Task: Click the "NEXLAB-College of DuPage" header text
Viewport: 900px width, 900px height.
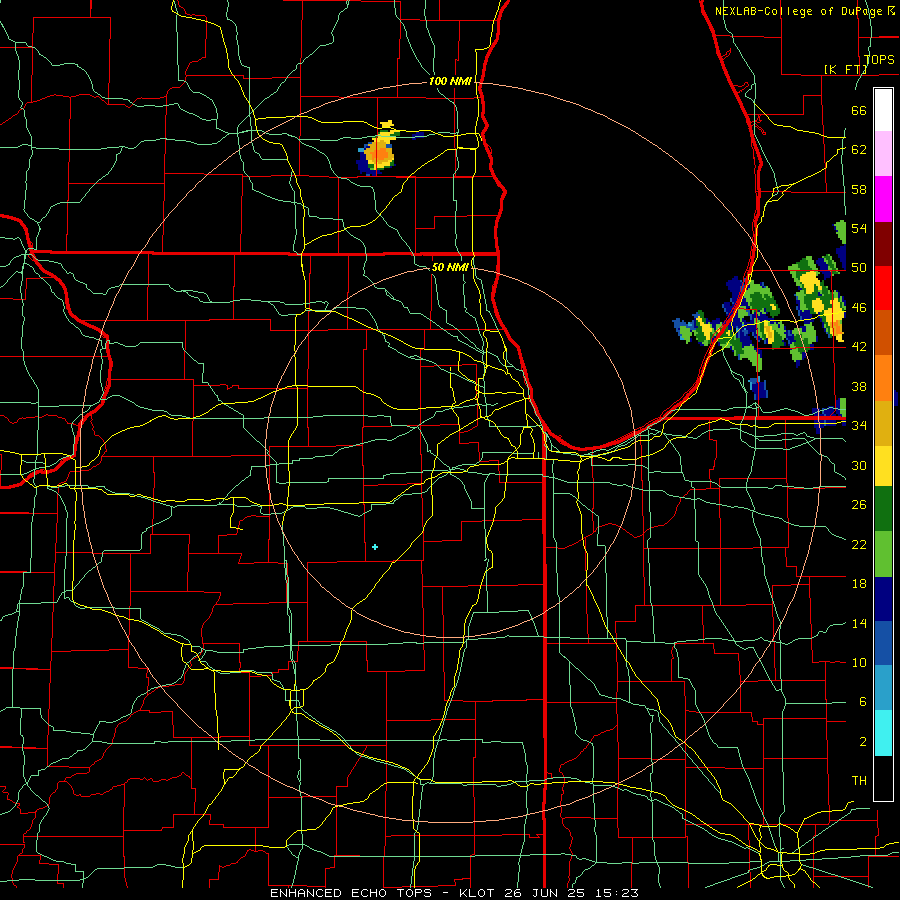Action: [799, 11]
